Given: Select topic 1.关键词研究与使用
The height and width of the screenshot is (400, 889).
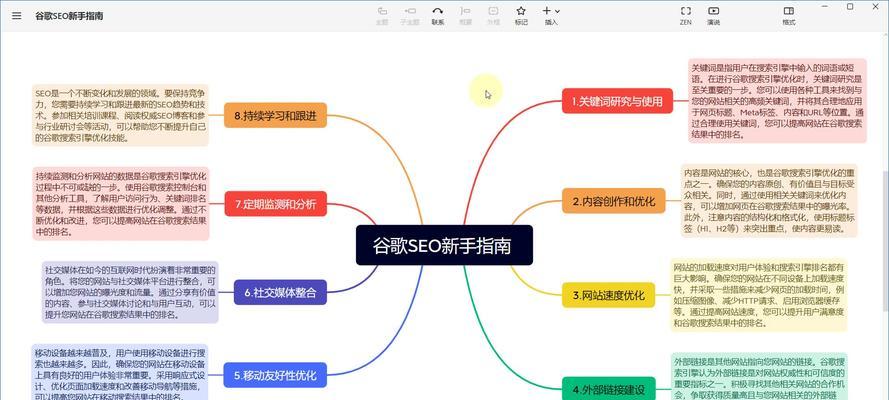Looking at the screenshot, I should [617, 101].
